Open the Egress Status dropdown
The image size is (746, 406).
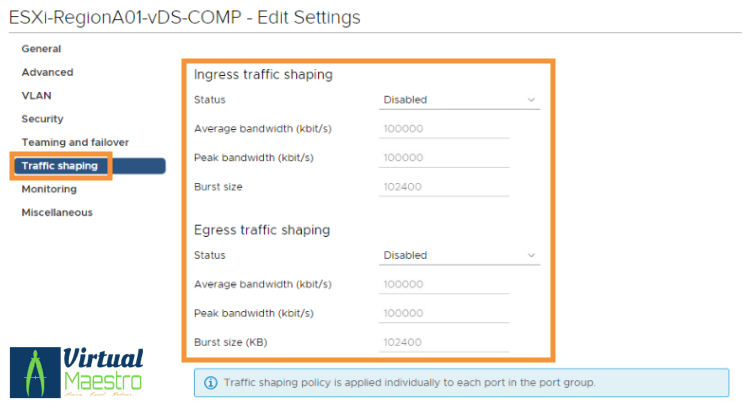(458, 256)
